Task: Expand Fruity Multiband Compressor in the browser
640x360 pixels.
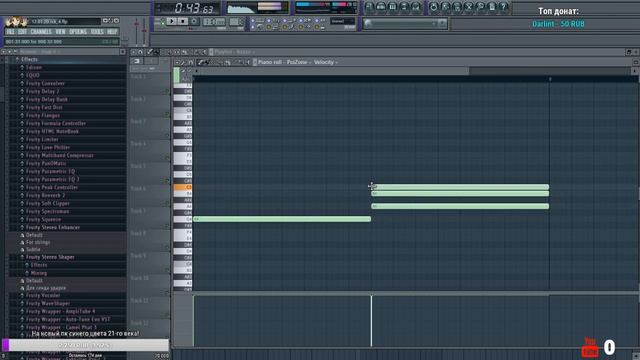Action: (x=59, y=156)
